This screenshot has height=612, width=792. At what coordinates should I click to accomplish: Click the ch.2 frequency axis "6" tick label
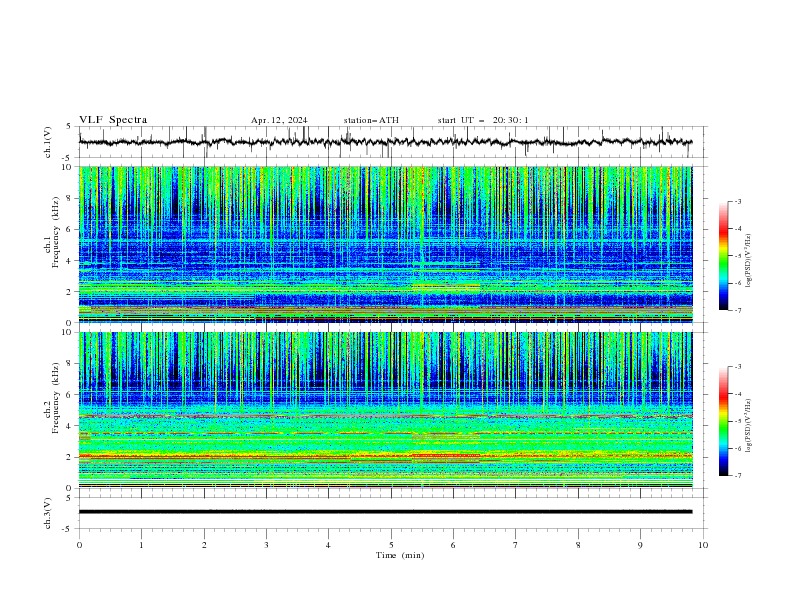70,395
